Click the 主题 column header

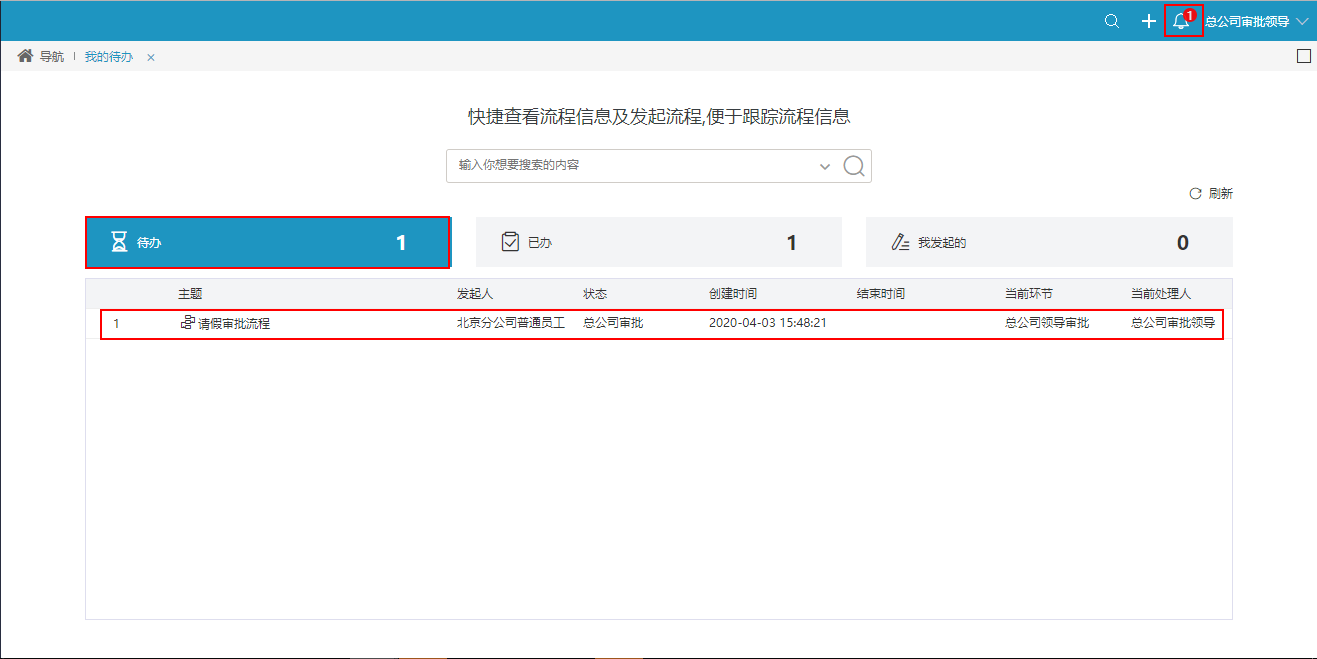pos(190,294)
